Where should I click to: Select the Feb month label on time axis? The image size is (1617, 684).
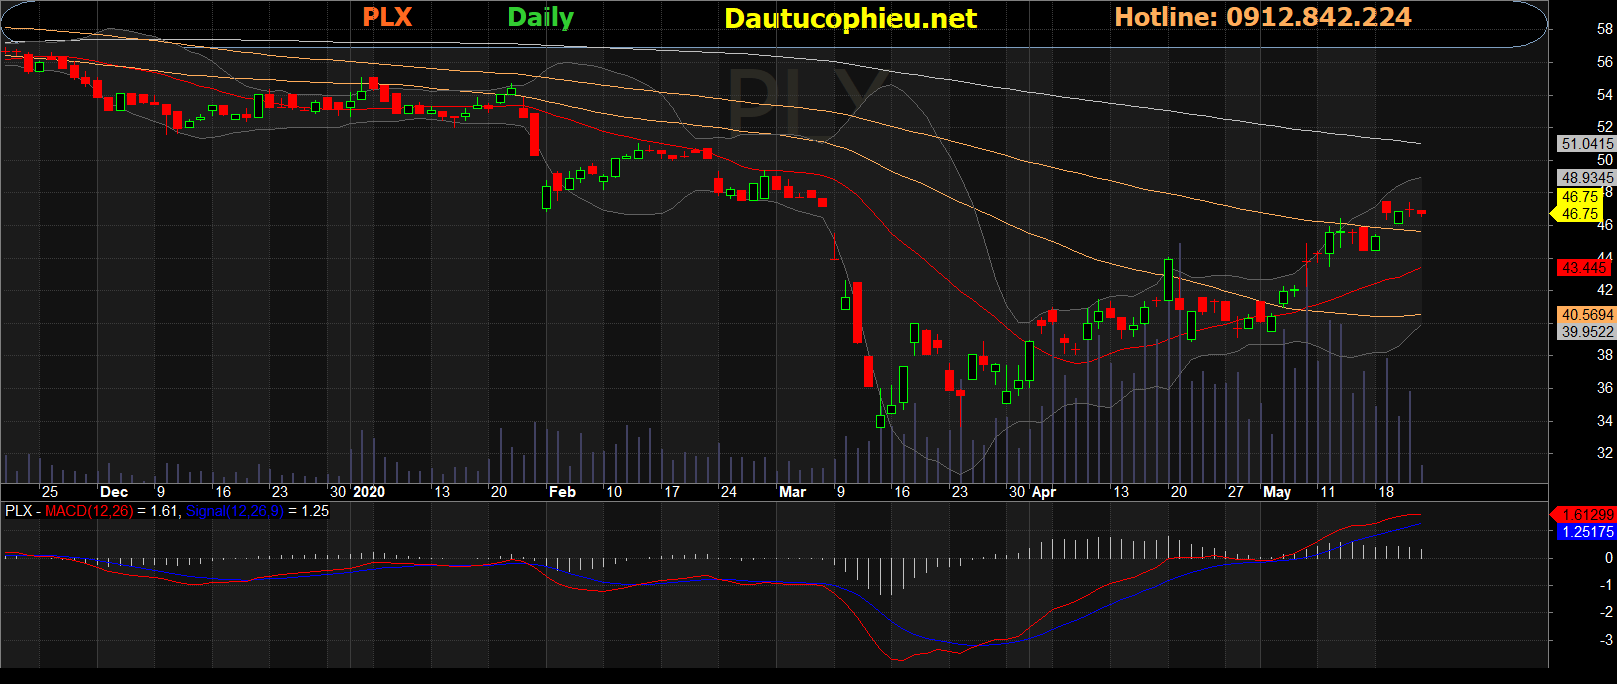coord(562,492)
